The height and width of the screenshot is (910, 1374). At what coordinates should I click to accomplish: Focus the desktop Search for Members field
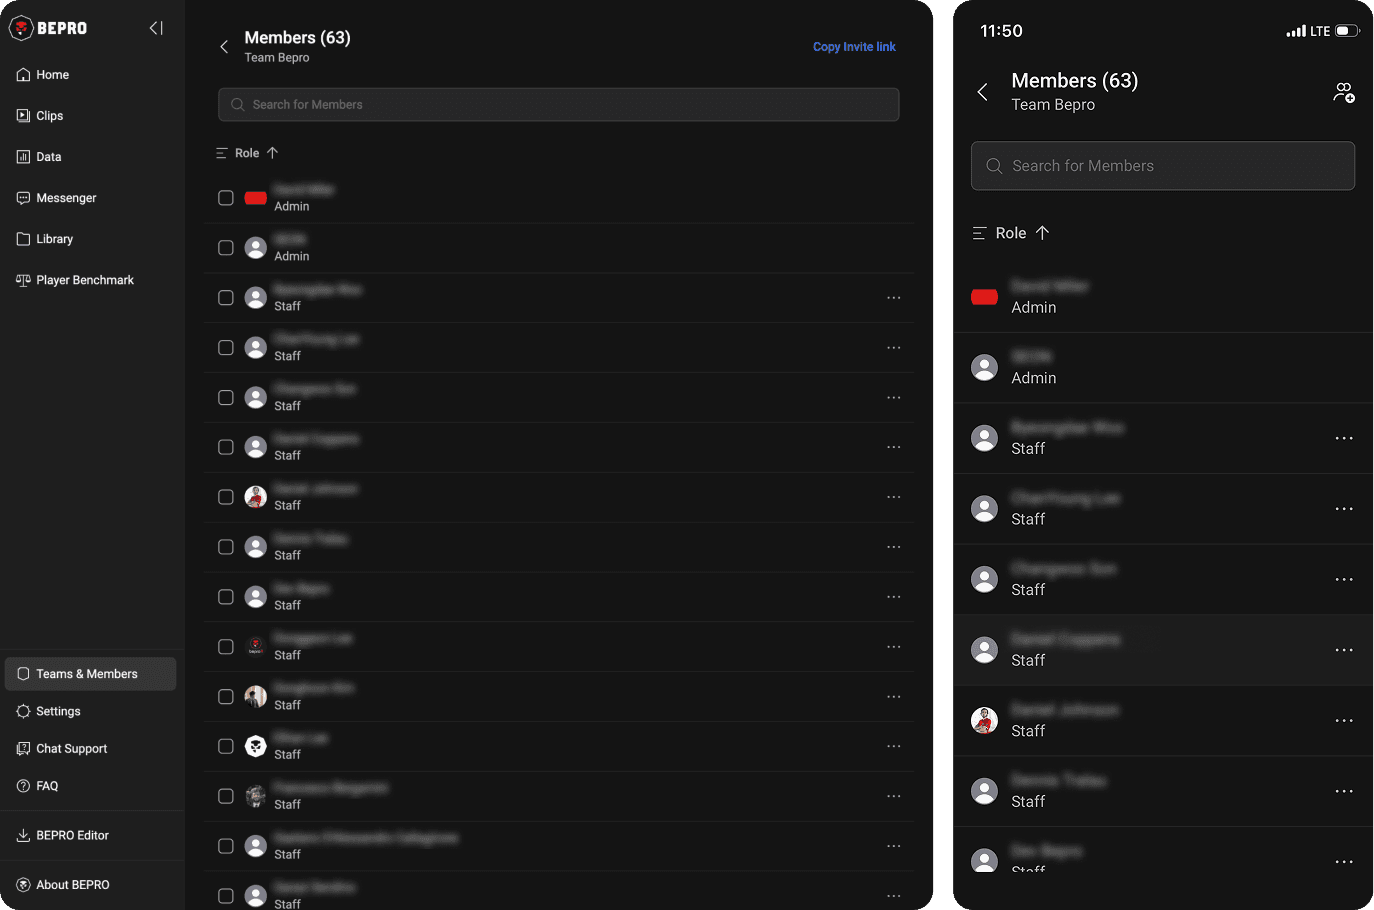(559, 105)
